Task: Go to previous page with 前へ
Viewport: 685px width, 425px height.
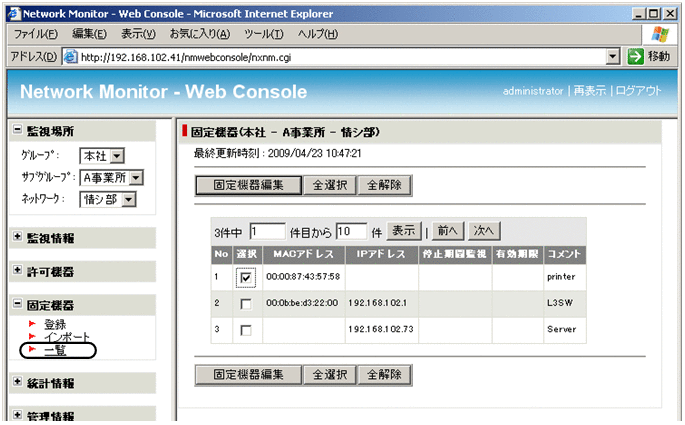Action: [x=448, y=231]
